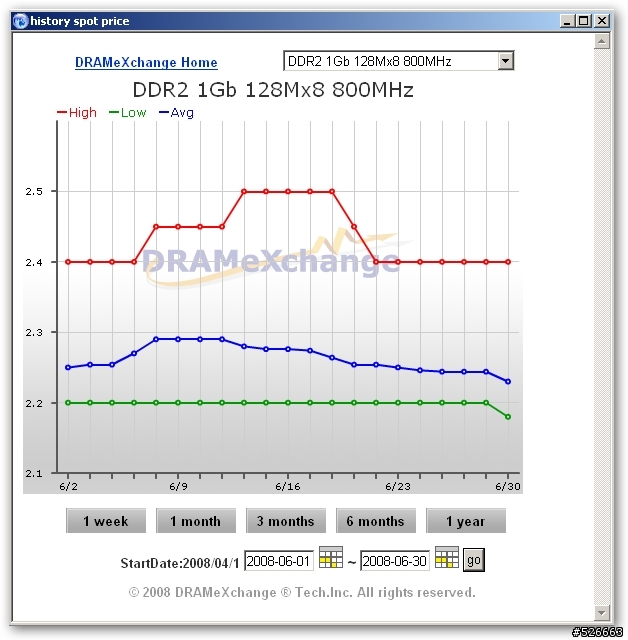Click the StartDate:2008/04/1 label
The image size is (628, 640).
(180, 563)
